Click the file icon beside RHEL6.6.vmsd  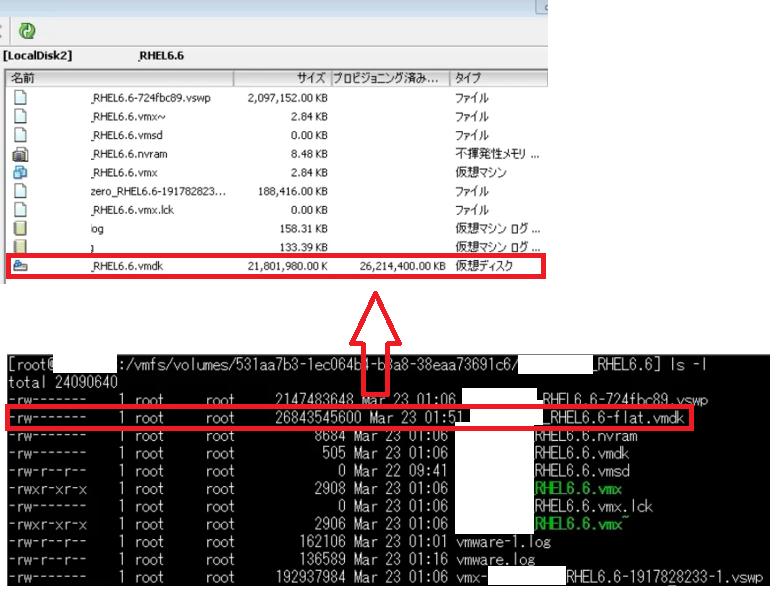click(x=20, y=135)
